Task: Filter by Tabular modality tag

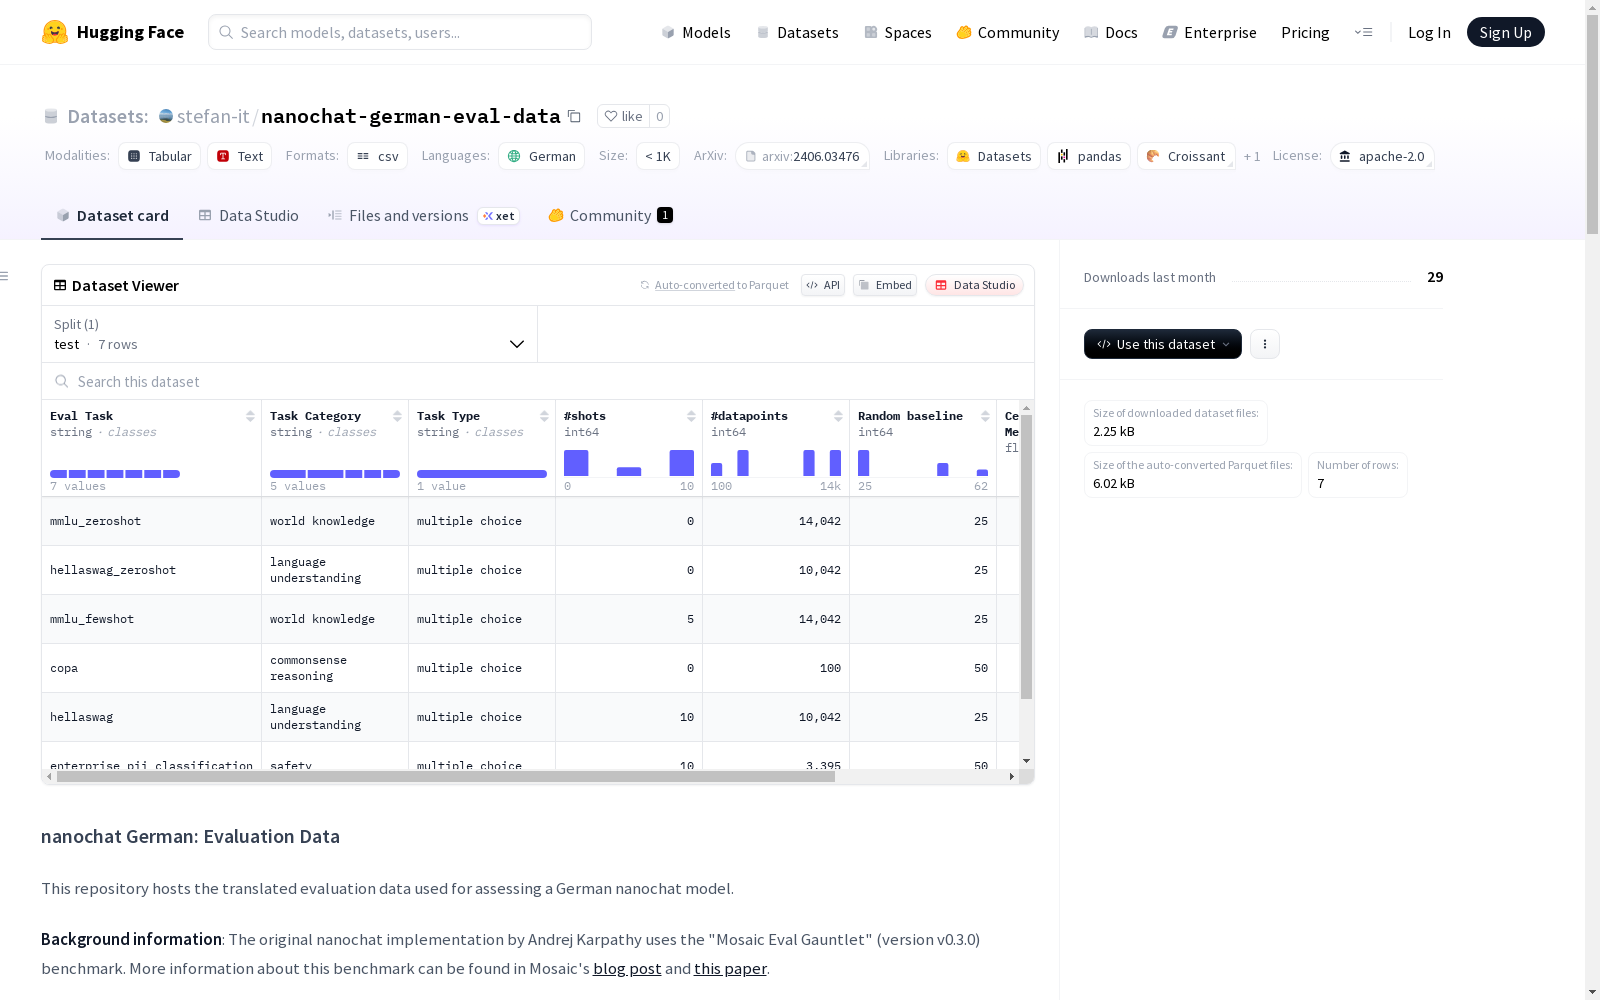Action: click(x=159, y=156)
